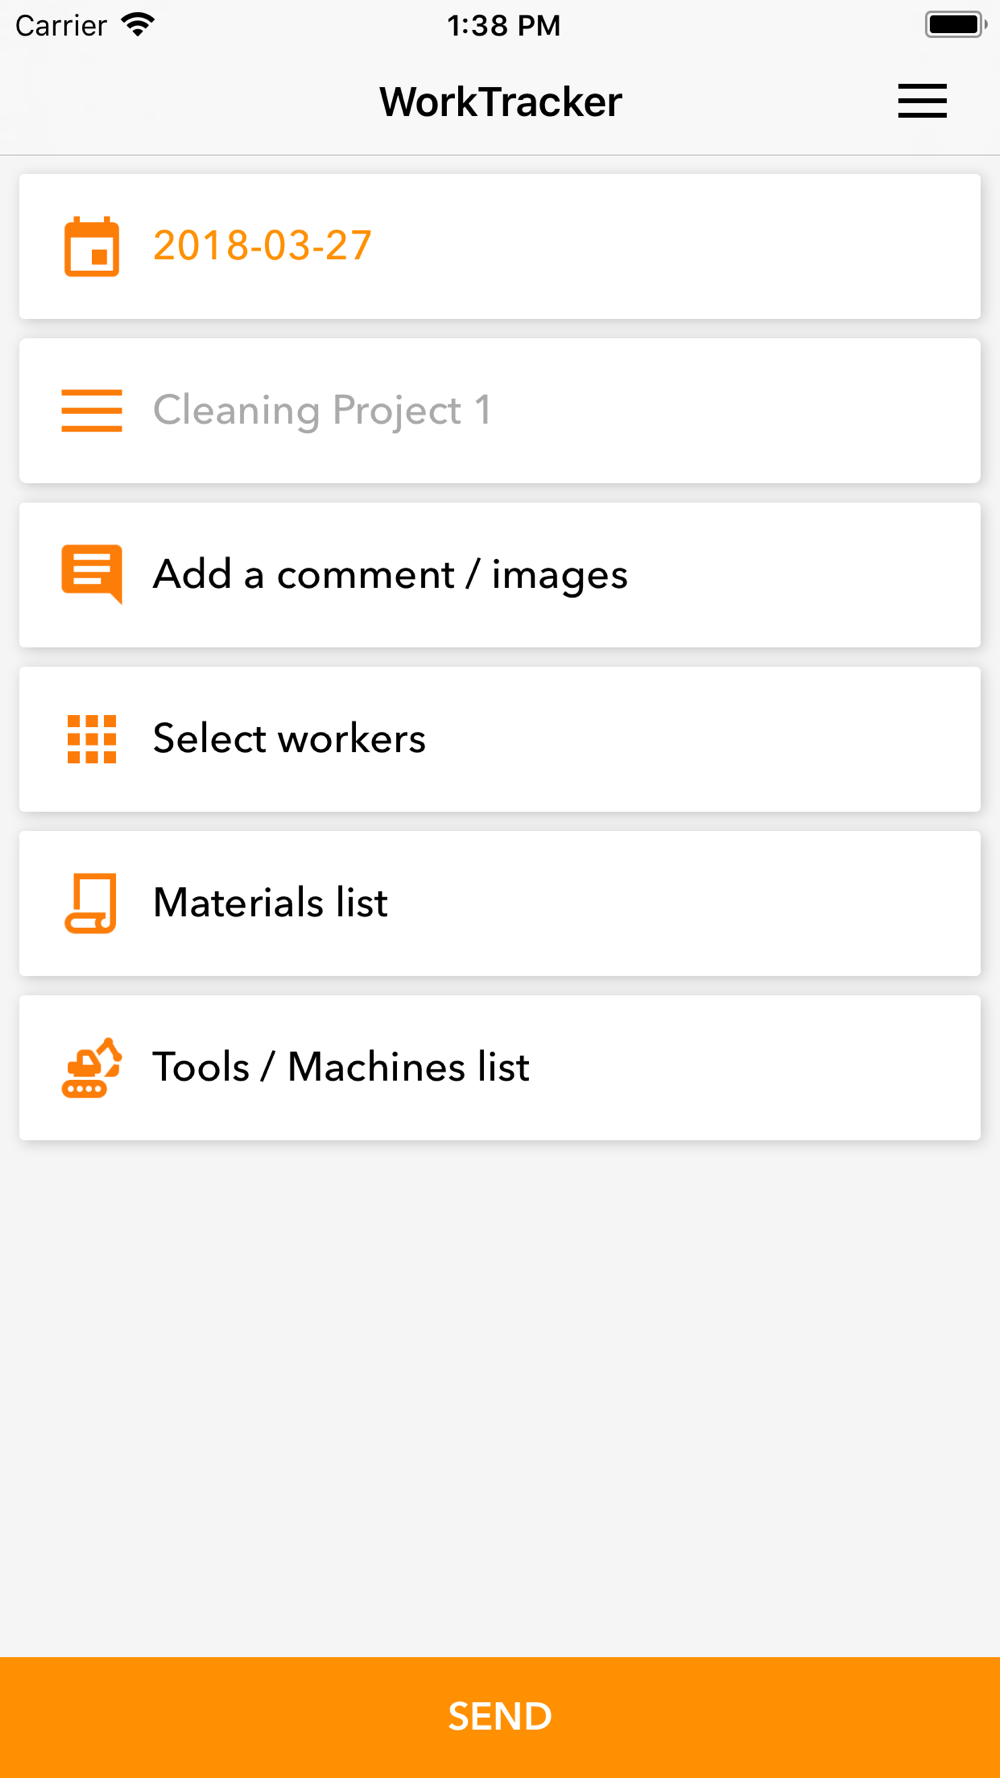Tap the calendar icon

92,246
